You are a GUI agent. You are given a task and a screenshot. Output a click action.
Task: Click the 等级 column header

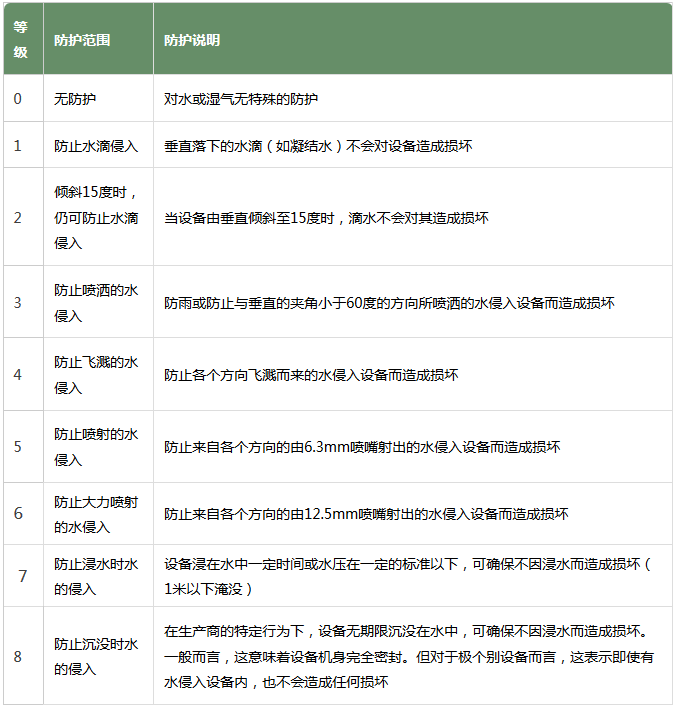[x=21, y=40]
